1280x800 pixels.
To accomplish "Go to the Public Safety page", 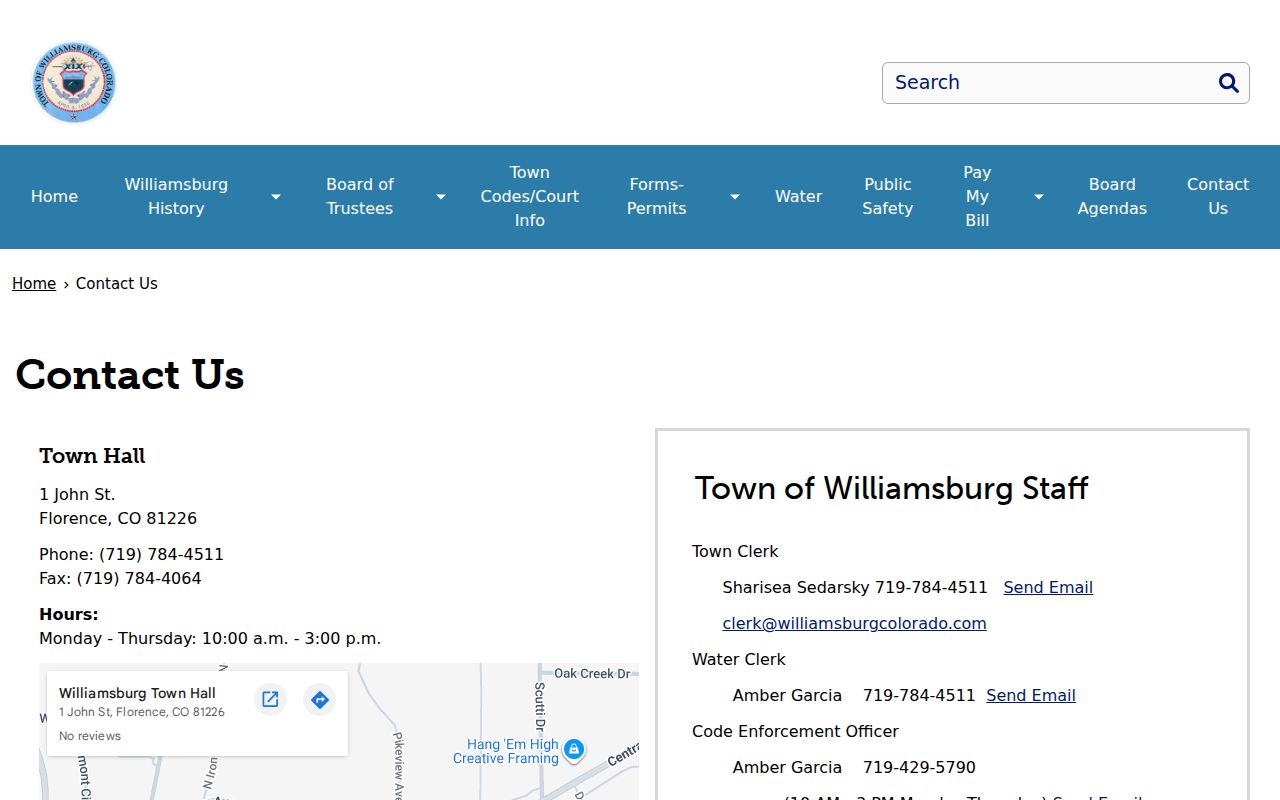I will pyautogui.click(x=888, y=197).
